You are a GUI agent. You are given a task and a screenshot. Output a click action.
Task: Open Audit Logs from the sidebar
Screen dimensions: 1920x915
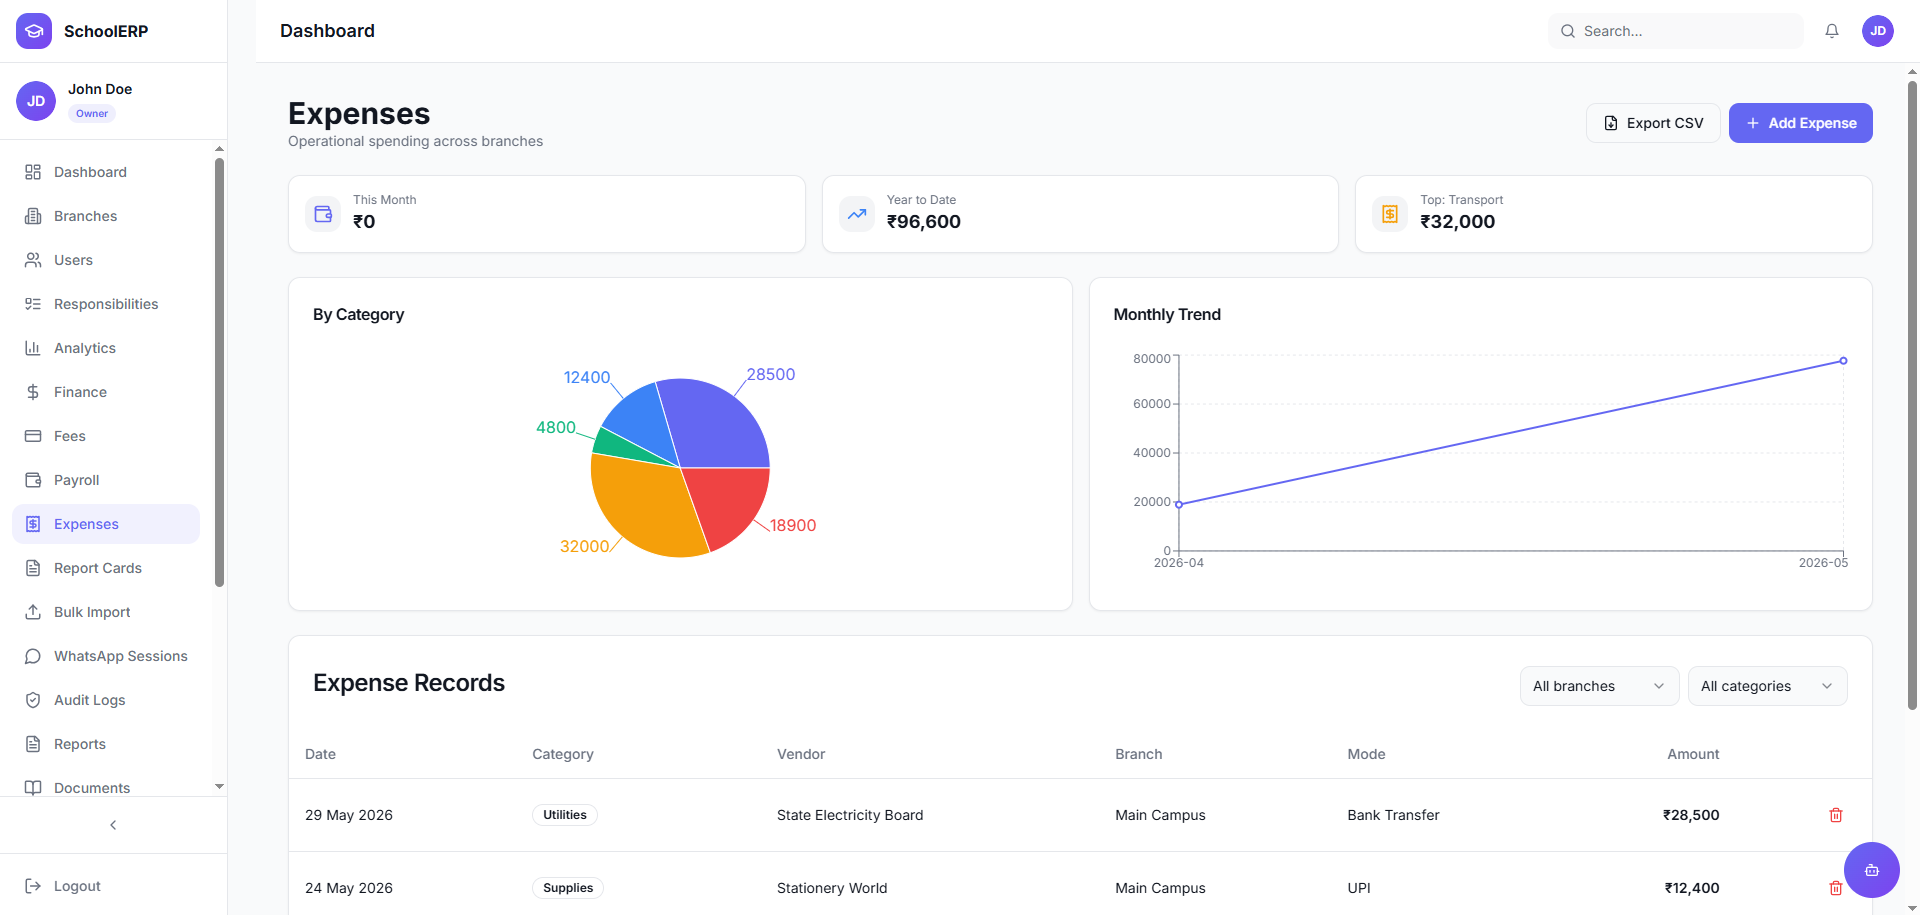(x=106, y=700)
